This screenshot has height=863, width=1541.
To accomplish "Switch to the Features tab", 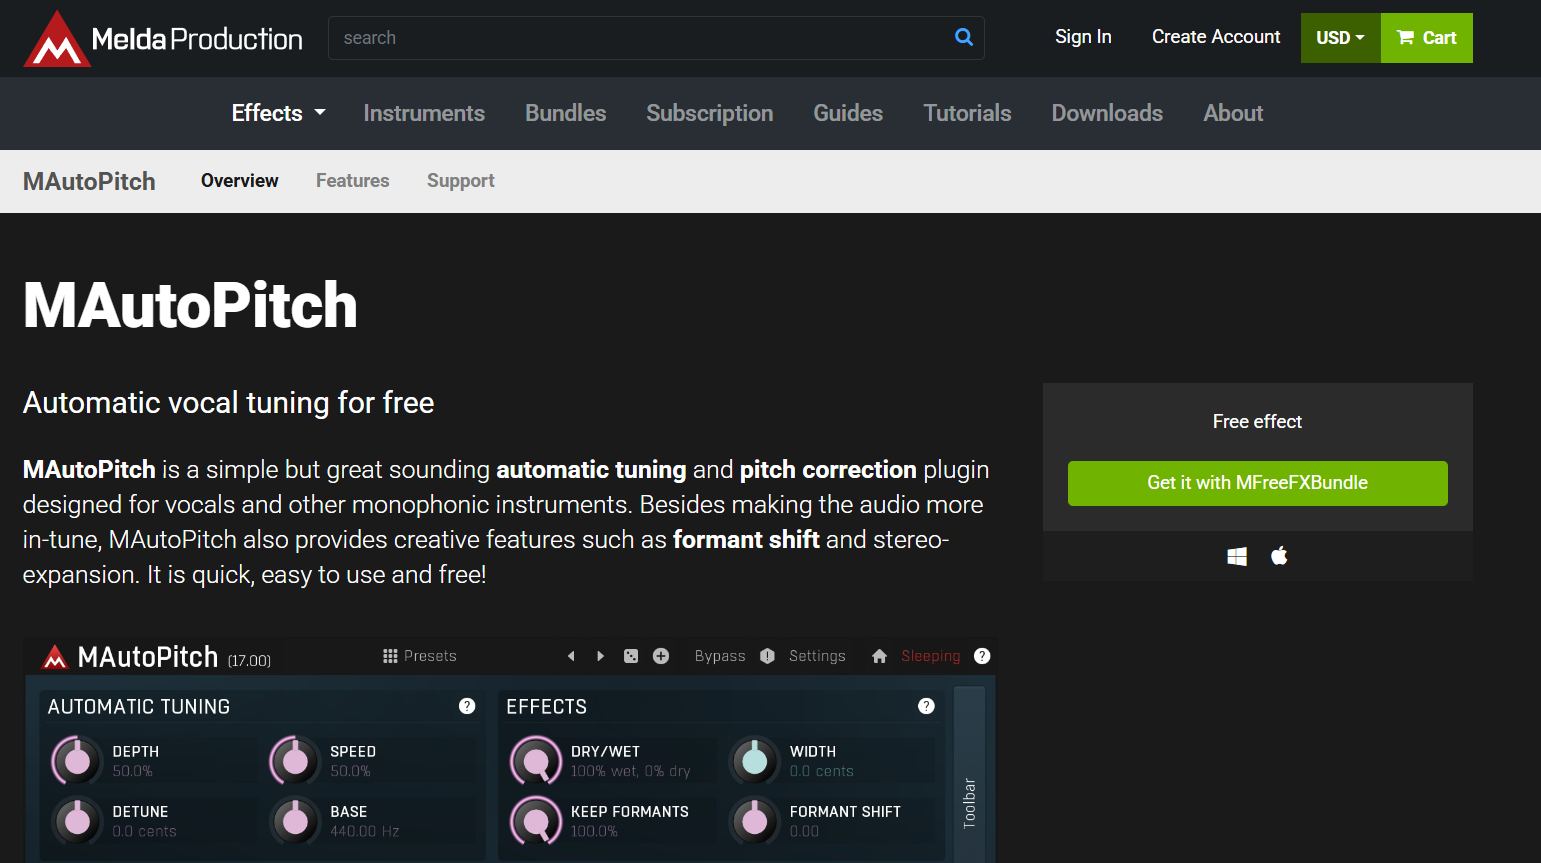I will (x=353, y=181).
